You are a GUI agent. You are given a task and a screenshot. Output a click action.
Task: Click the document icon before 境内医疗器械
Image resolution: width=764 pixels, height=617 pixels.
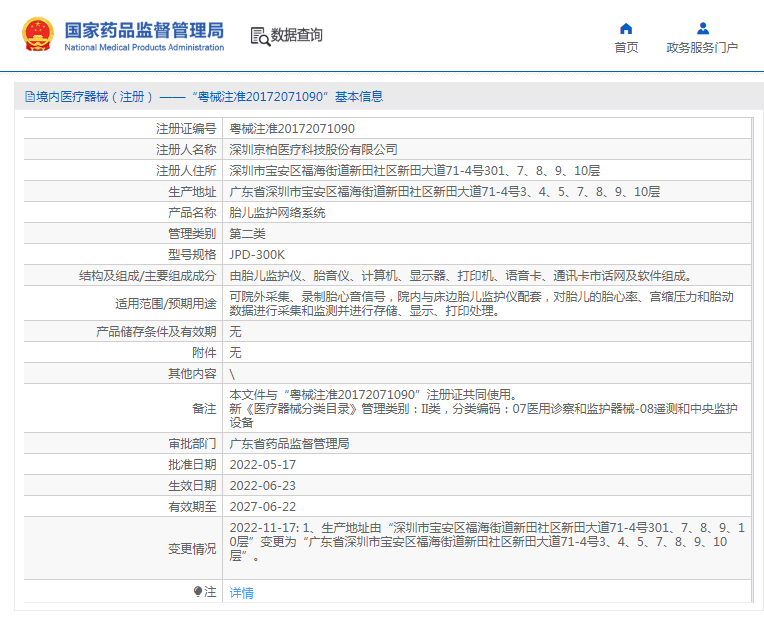point(29,96)
